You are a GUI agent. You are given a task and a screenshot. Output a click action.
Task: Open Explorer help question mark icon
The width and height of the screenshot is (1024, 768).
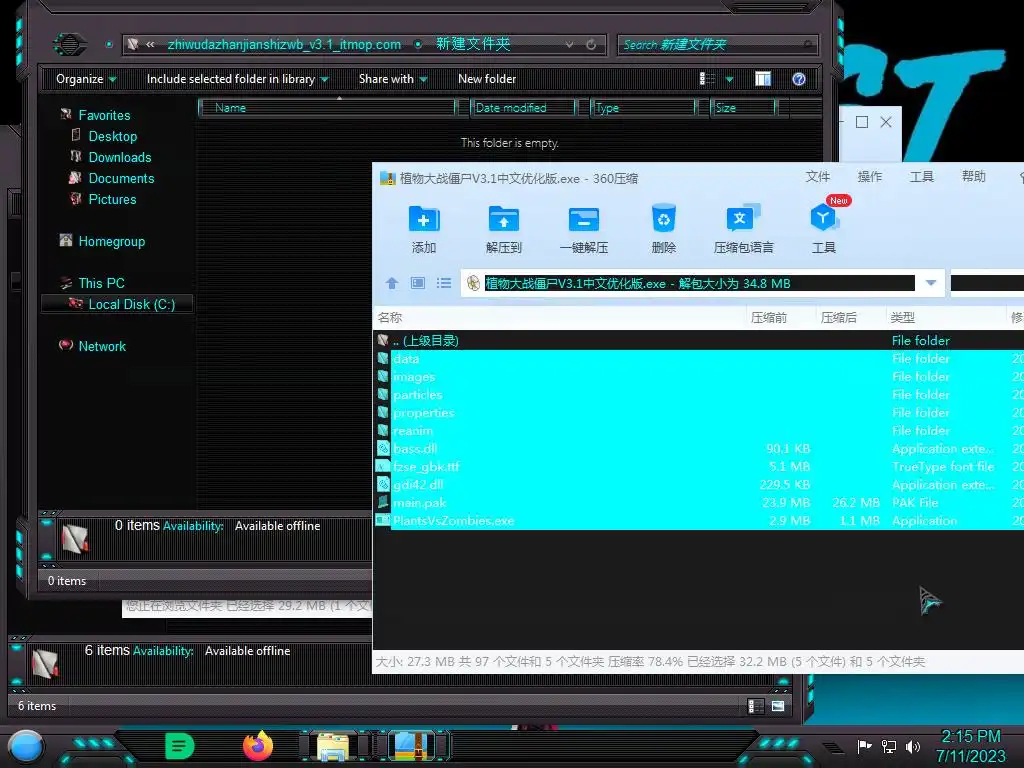(799, 79)
